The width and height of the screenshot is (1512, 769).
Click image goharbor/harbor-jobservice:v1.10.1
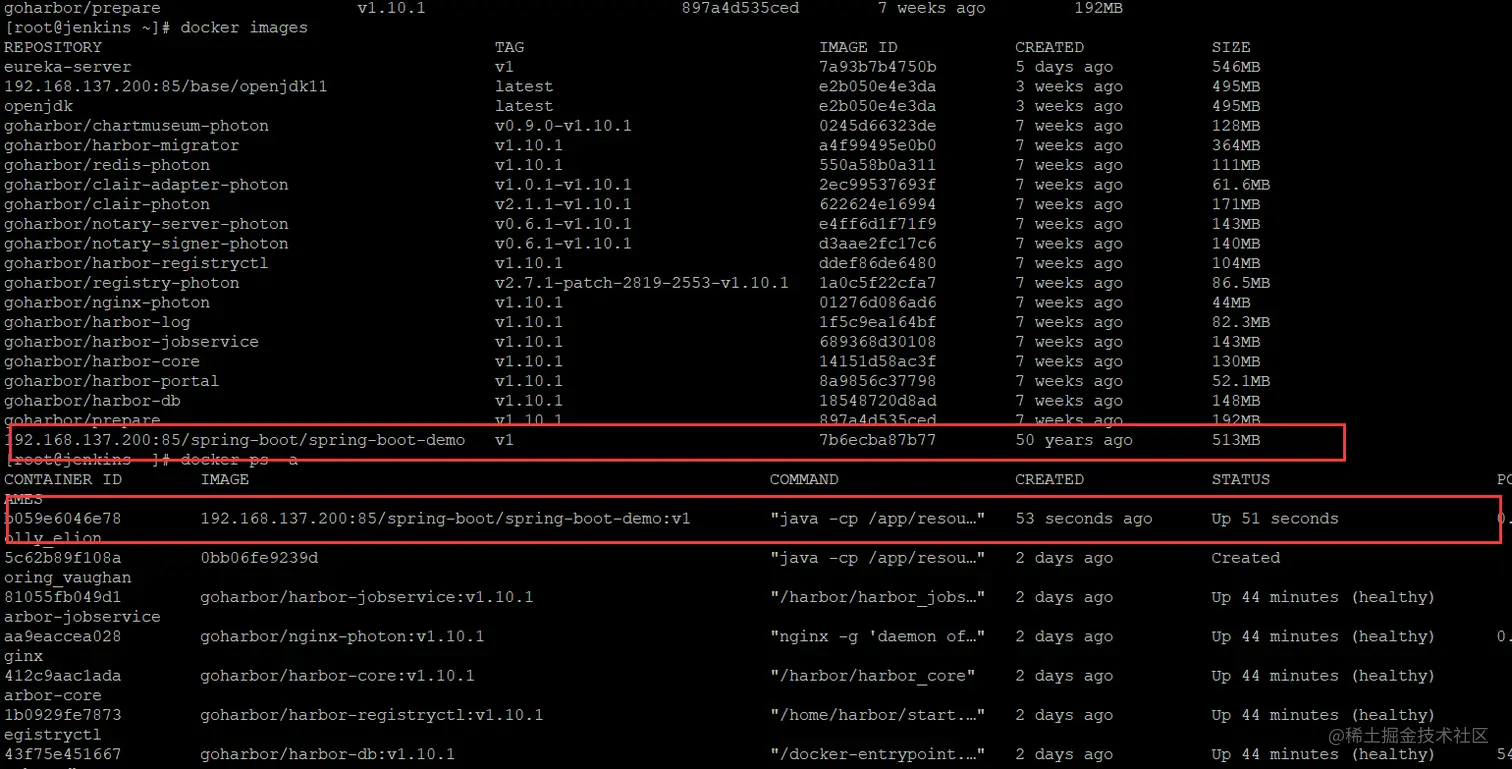pyautogui.click(x=367, y=597)
